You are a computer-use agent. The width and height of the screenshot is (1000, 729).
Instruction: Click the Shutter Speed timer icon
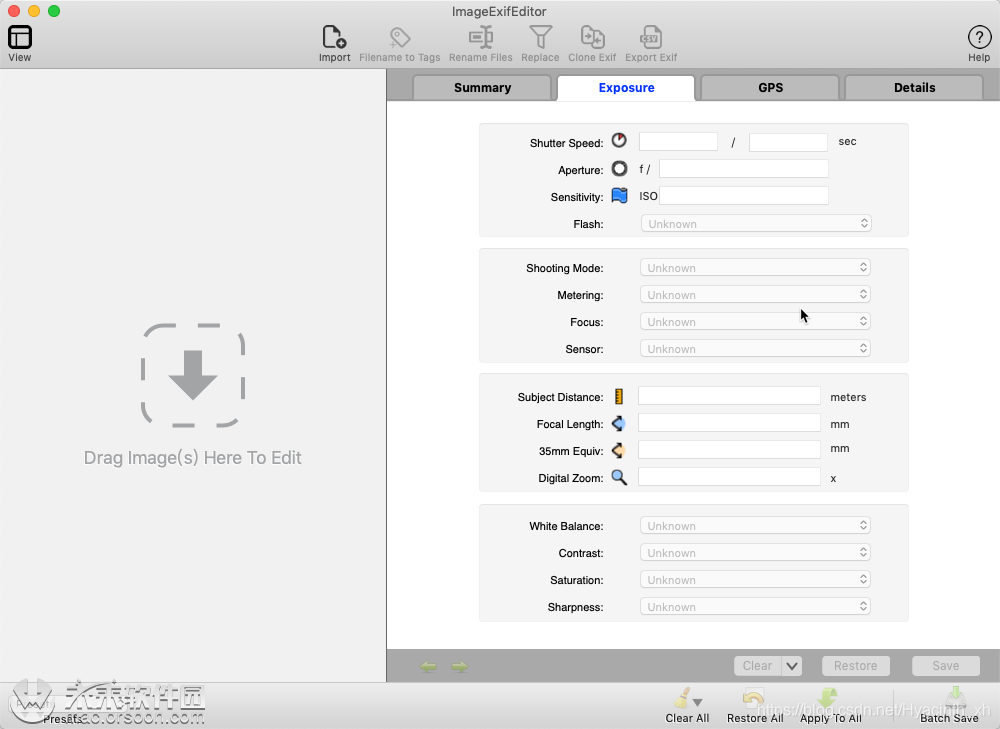(619, 140)
